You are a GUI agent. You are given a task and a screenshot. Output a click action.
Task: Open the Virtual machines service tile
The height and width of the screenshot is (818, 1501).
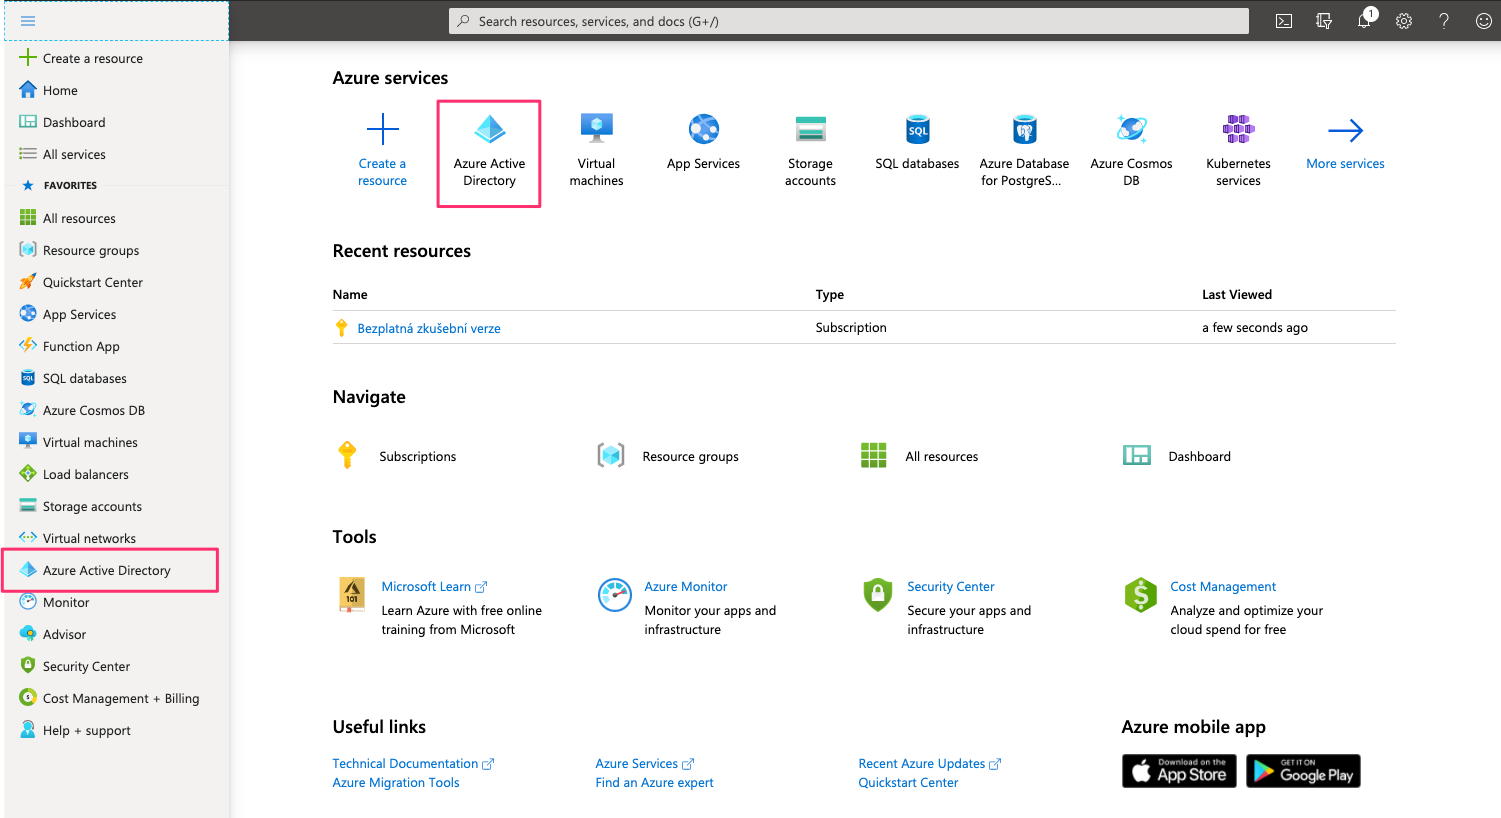tap(596, 152)
